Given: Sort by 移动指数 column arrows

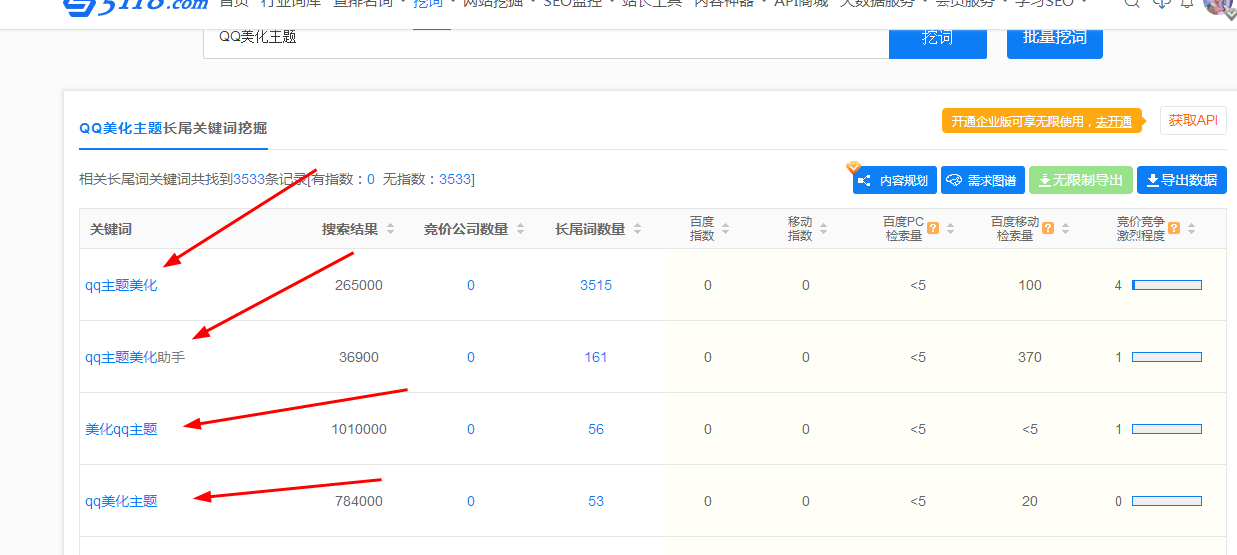Looking at the screenshot, I should tap(823, 229).
